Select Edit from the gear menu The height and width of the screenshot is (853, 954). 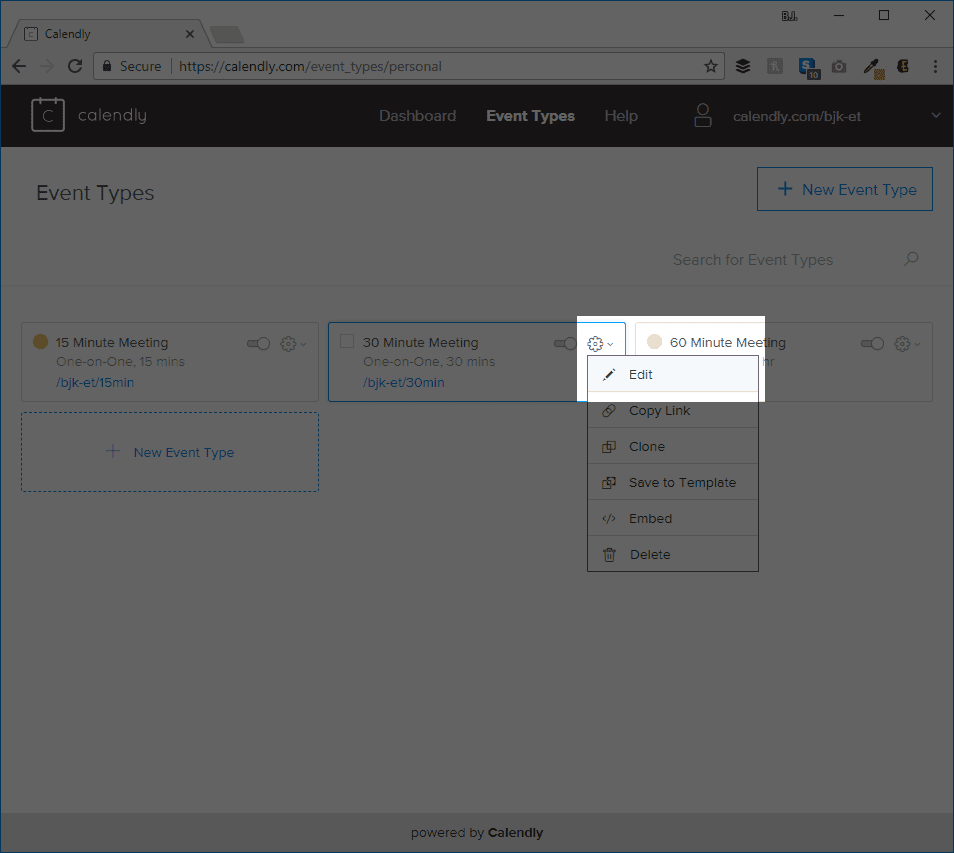pos(673,374)
